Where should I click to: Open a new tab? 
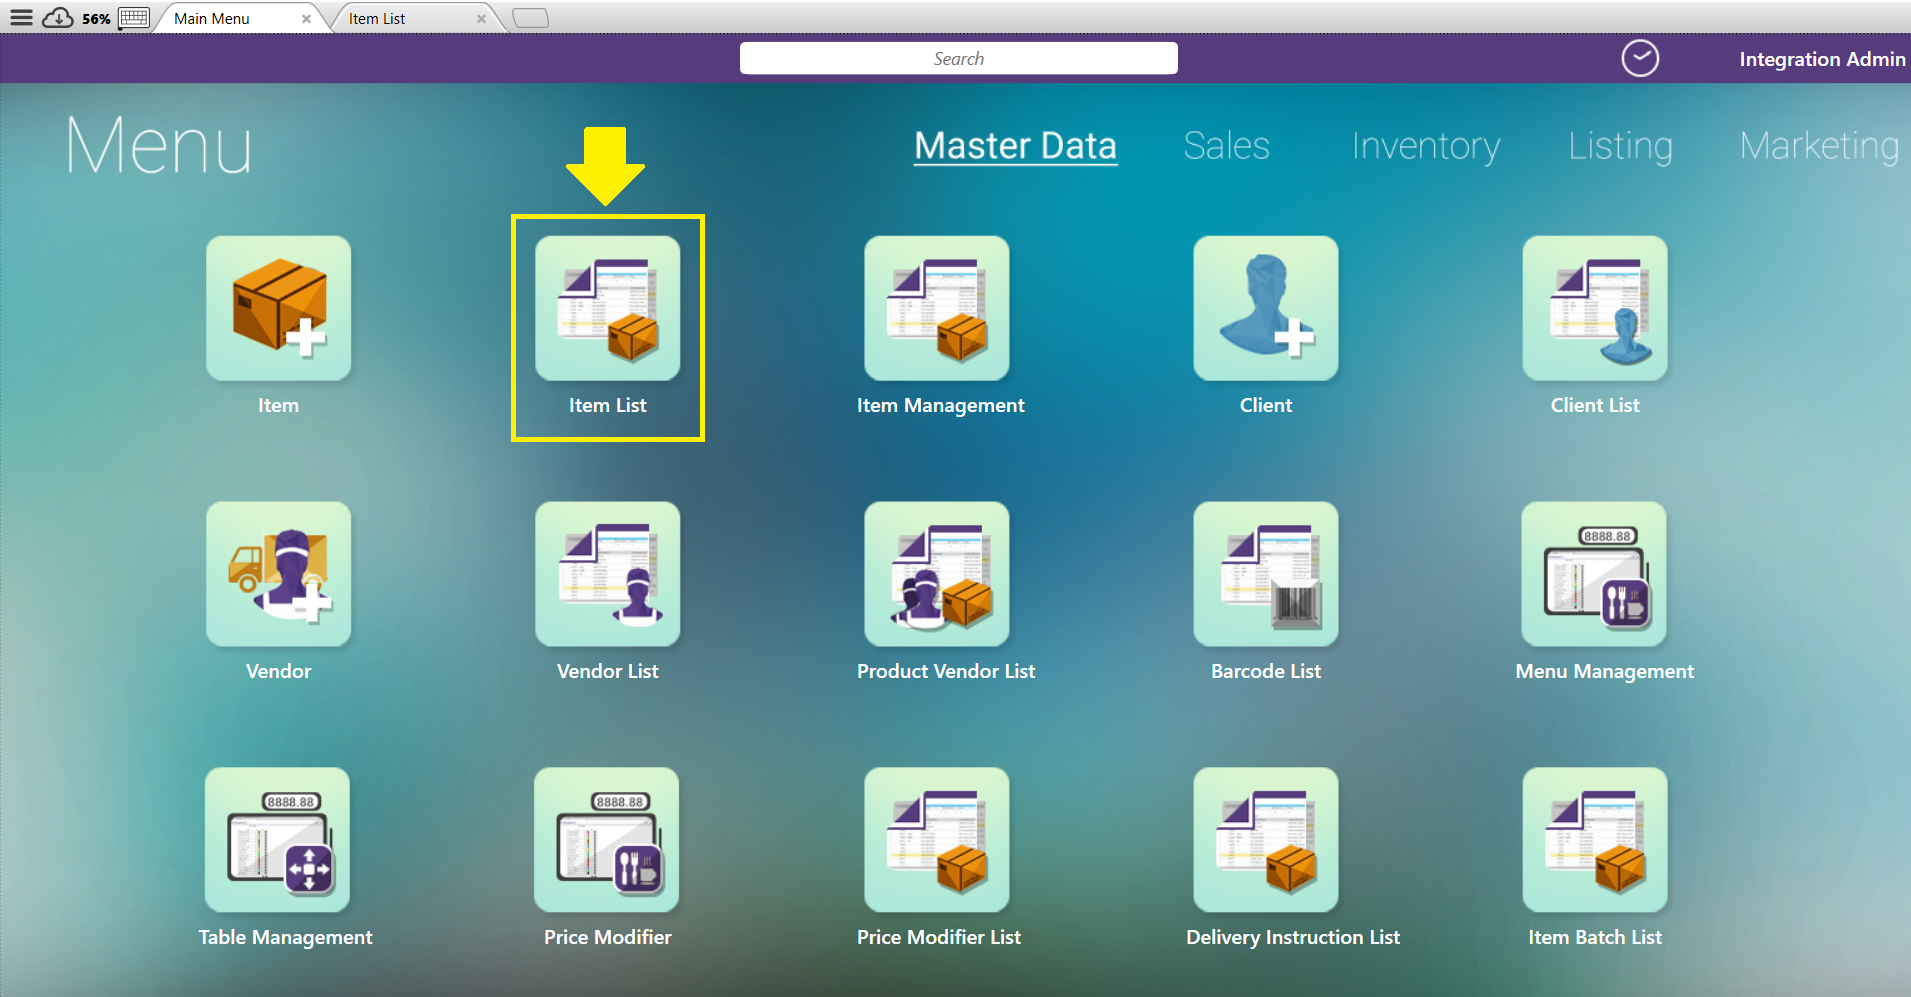(530, 18)
